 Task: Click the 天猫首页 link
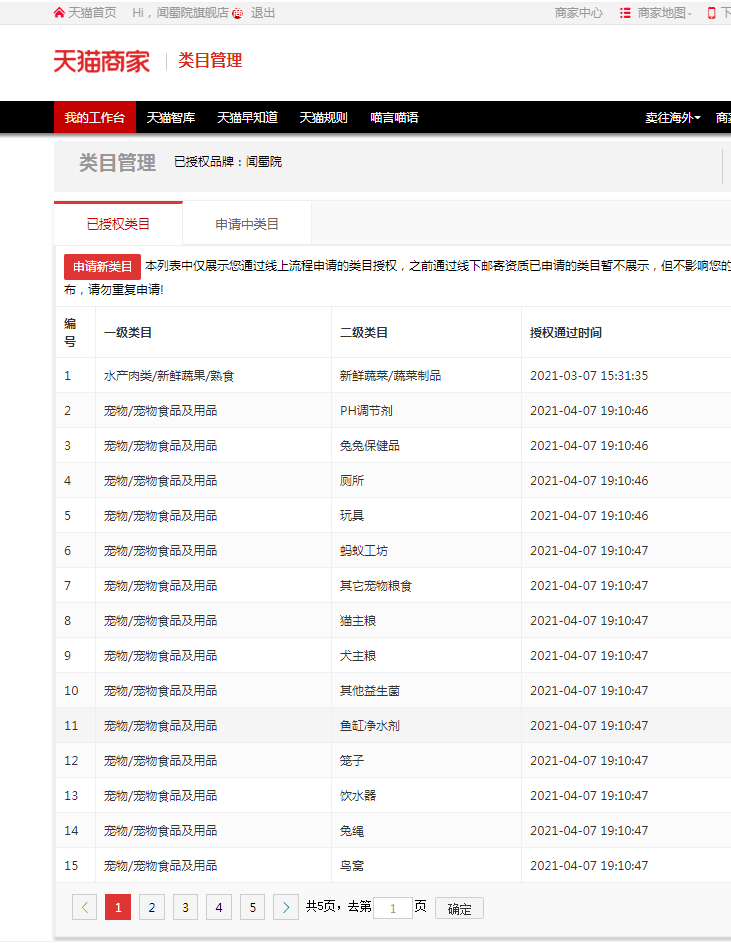pyautogui.click(x=91, y=13)
